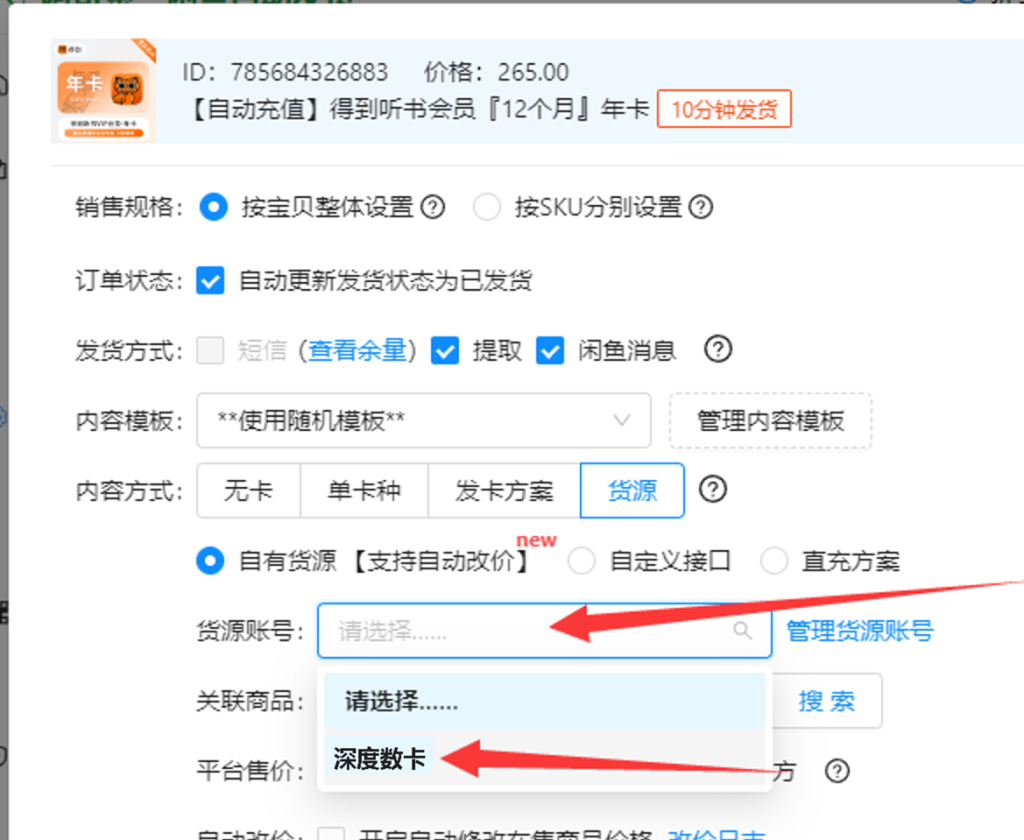This screenshot has height=840, width=1024.
Task: Uncheck 自动更新发货状态为已发货 checkbox
Action: 210,281
